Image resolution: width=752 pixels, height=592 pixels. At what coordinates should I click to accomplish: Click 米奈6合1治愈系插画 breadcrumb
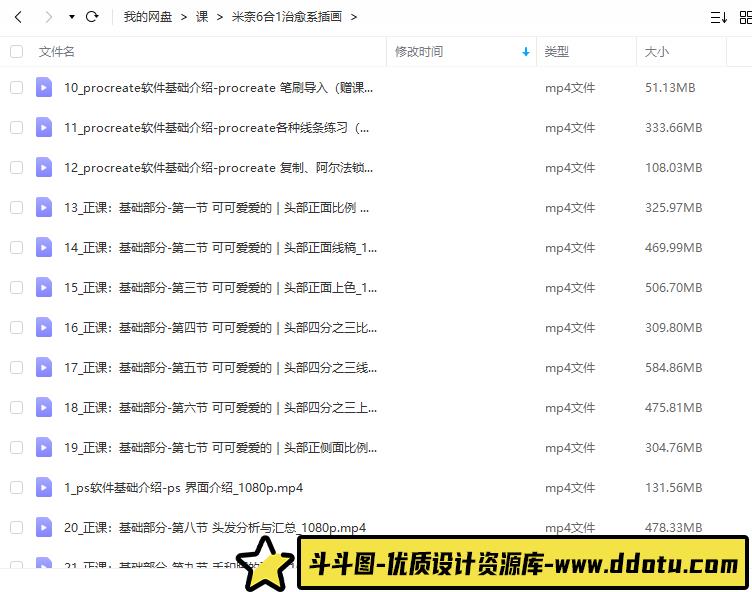point(286,17)
